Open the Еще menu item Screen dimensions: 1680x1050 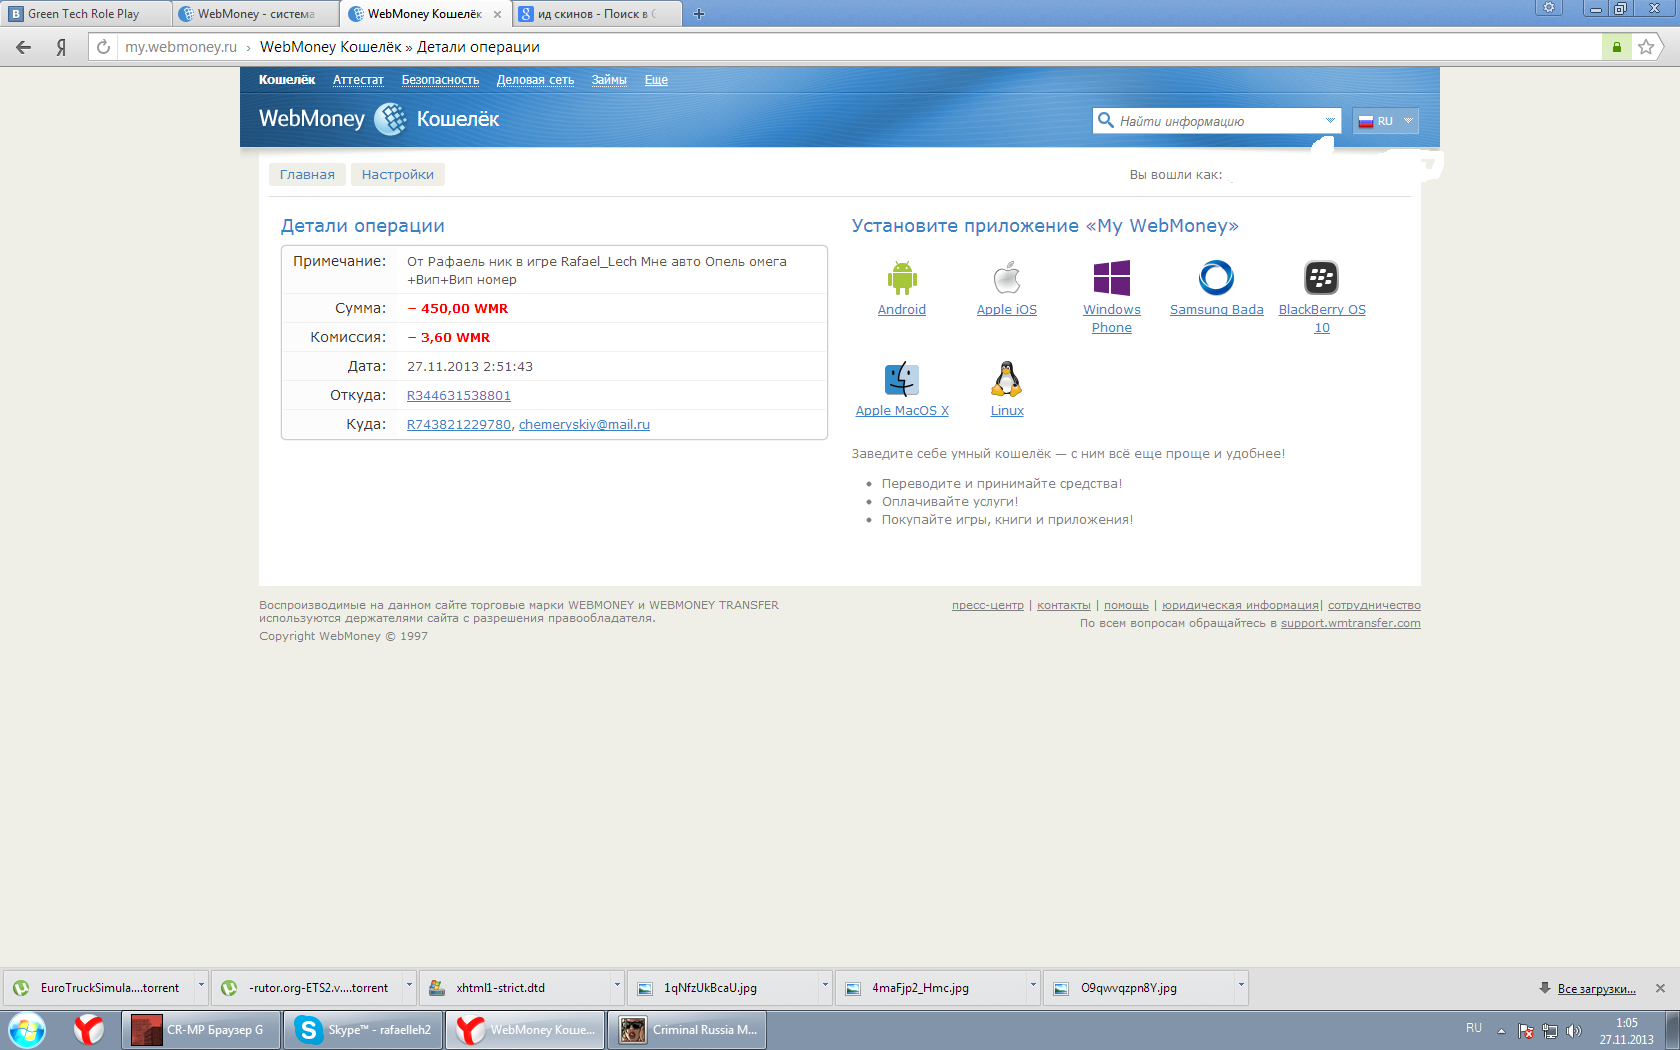coord(656,80)
